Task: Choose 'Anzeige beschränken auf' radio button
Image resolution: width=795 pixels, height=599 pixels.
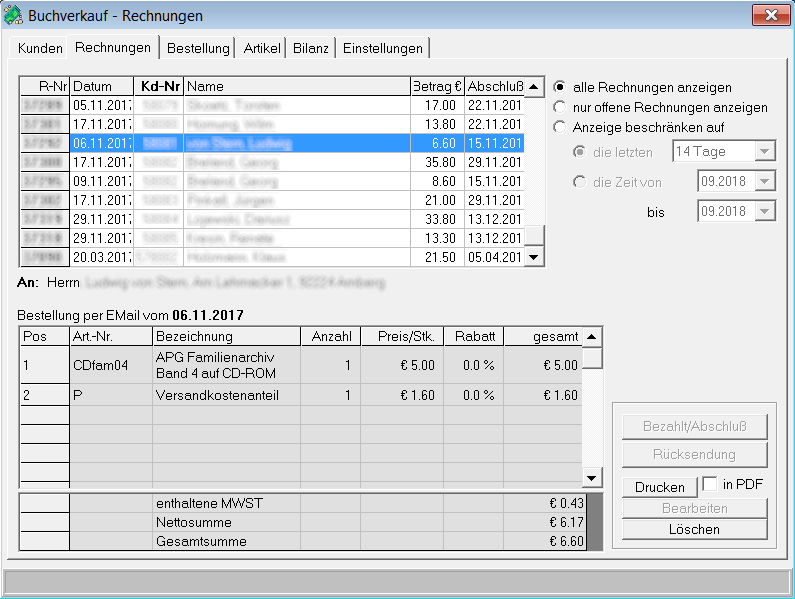Action: point(560,127)
